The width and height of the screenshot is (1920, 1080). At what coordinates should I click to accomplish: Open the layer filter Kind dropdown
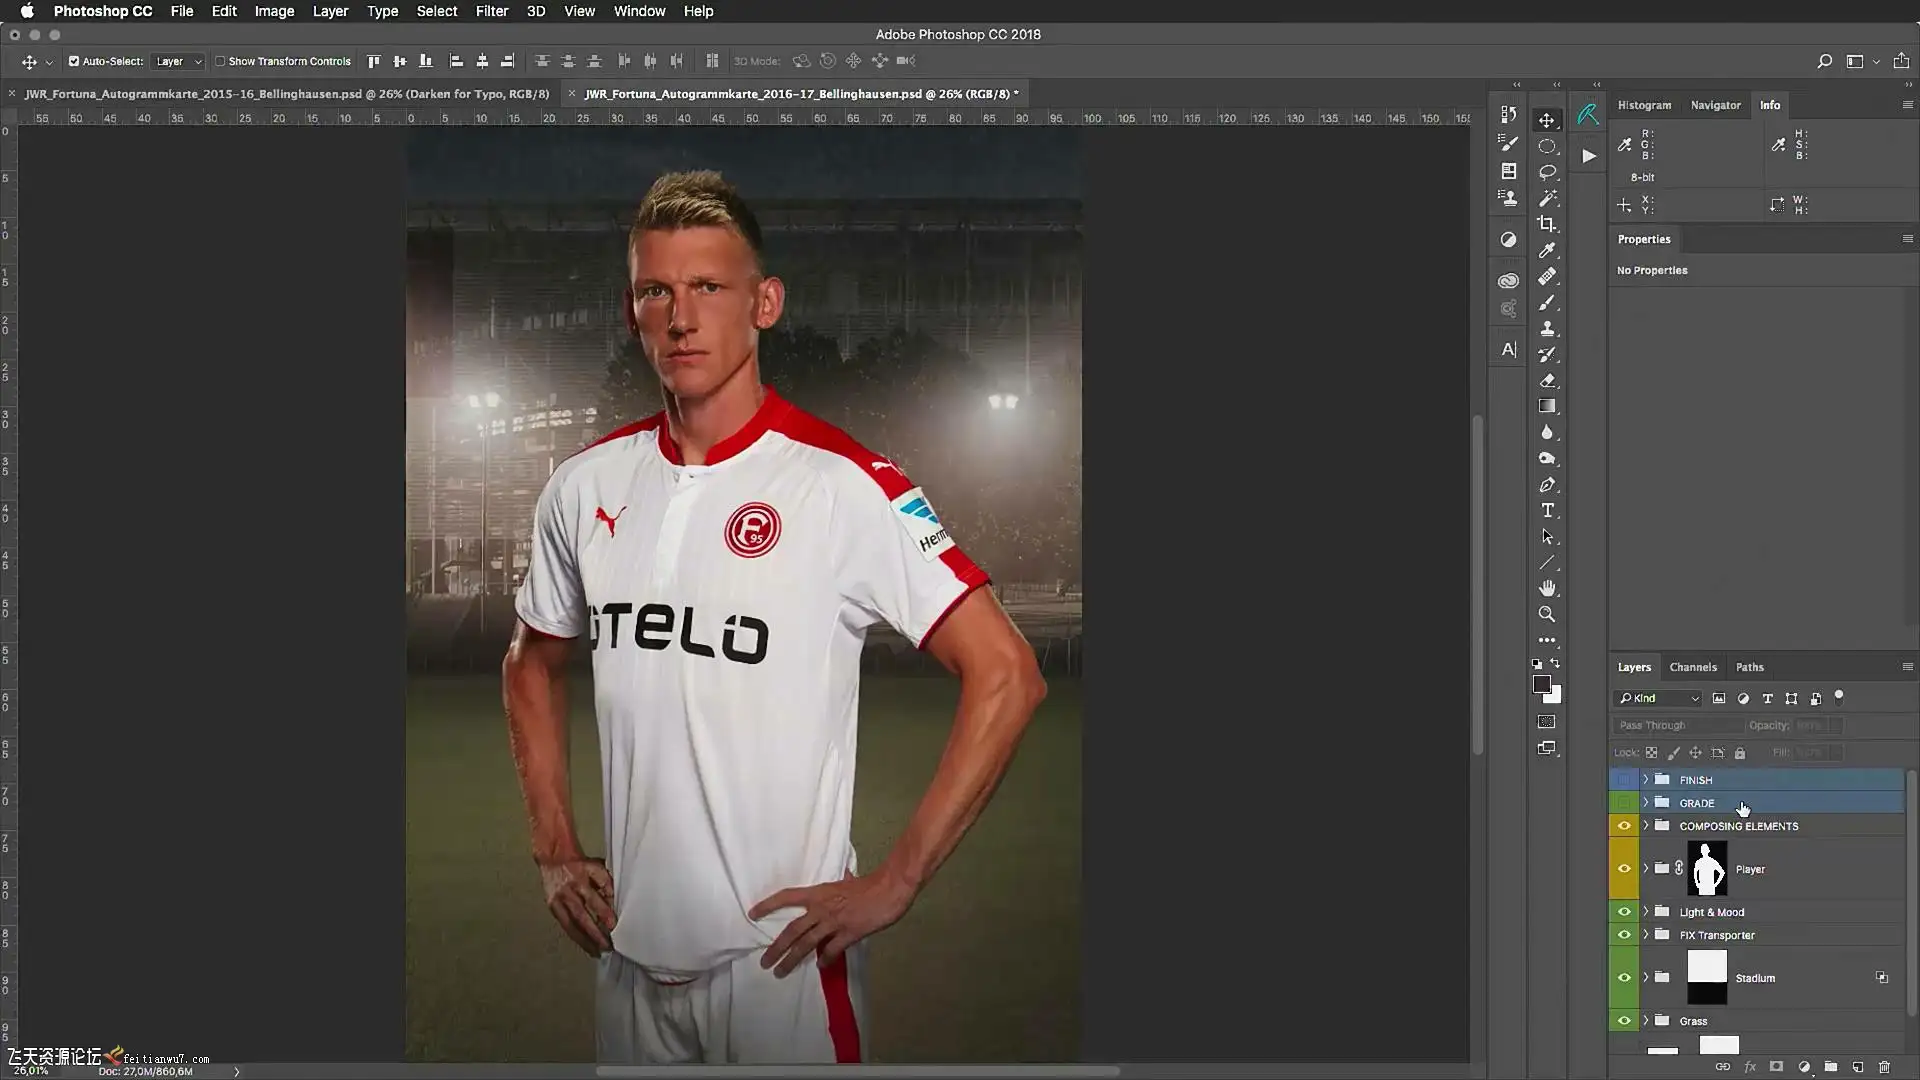pos(1658,698)
